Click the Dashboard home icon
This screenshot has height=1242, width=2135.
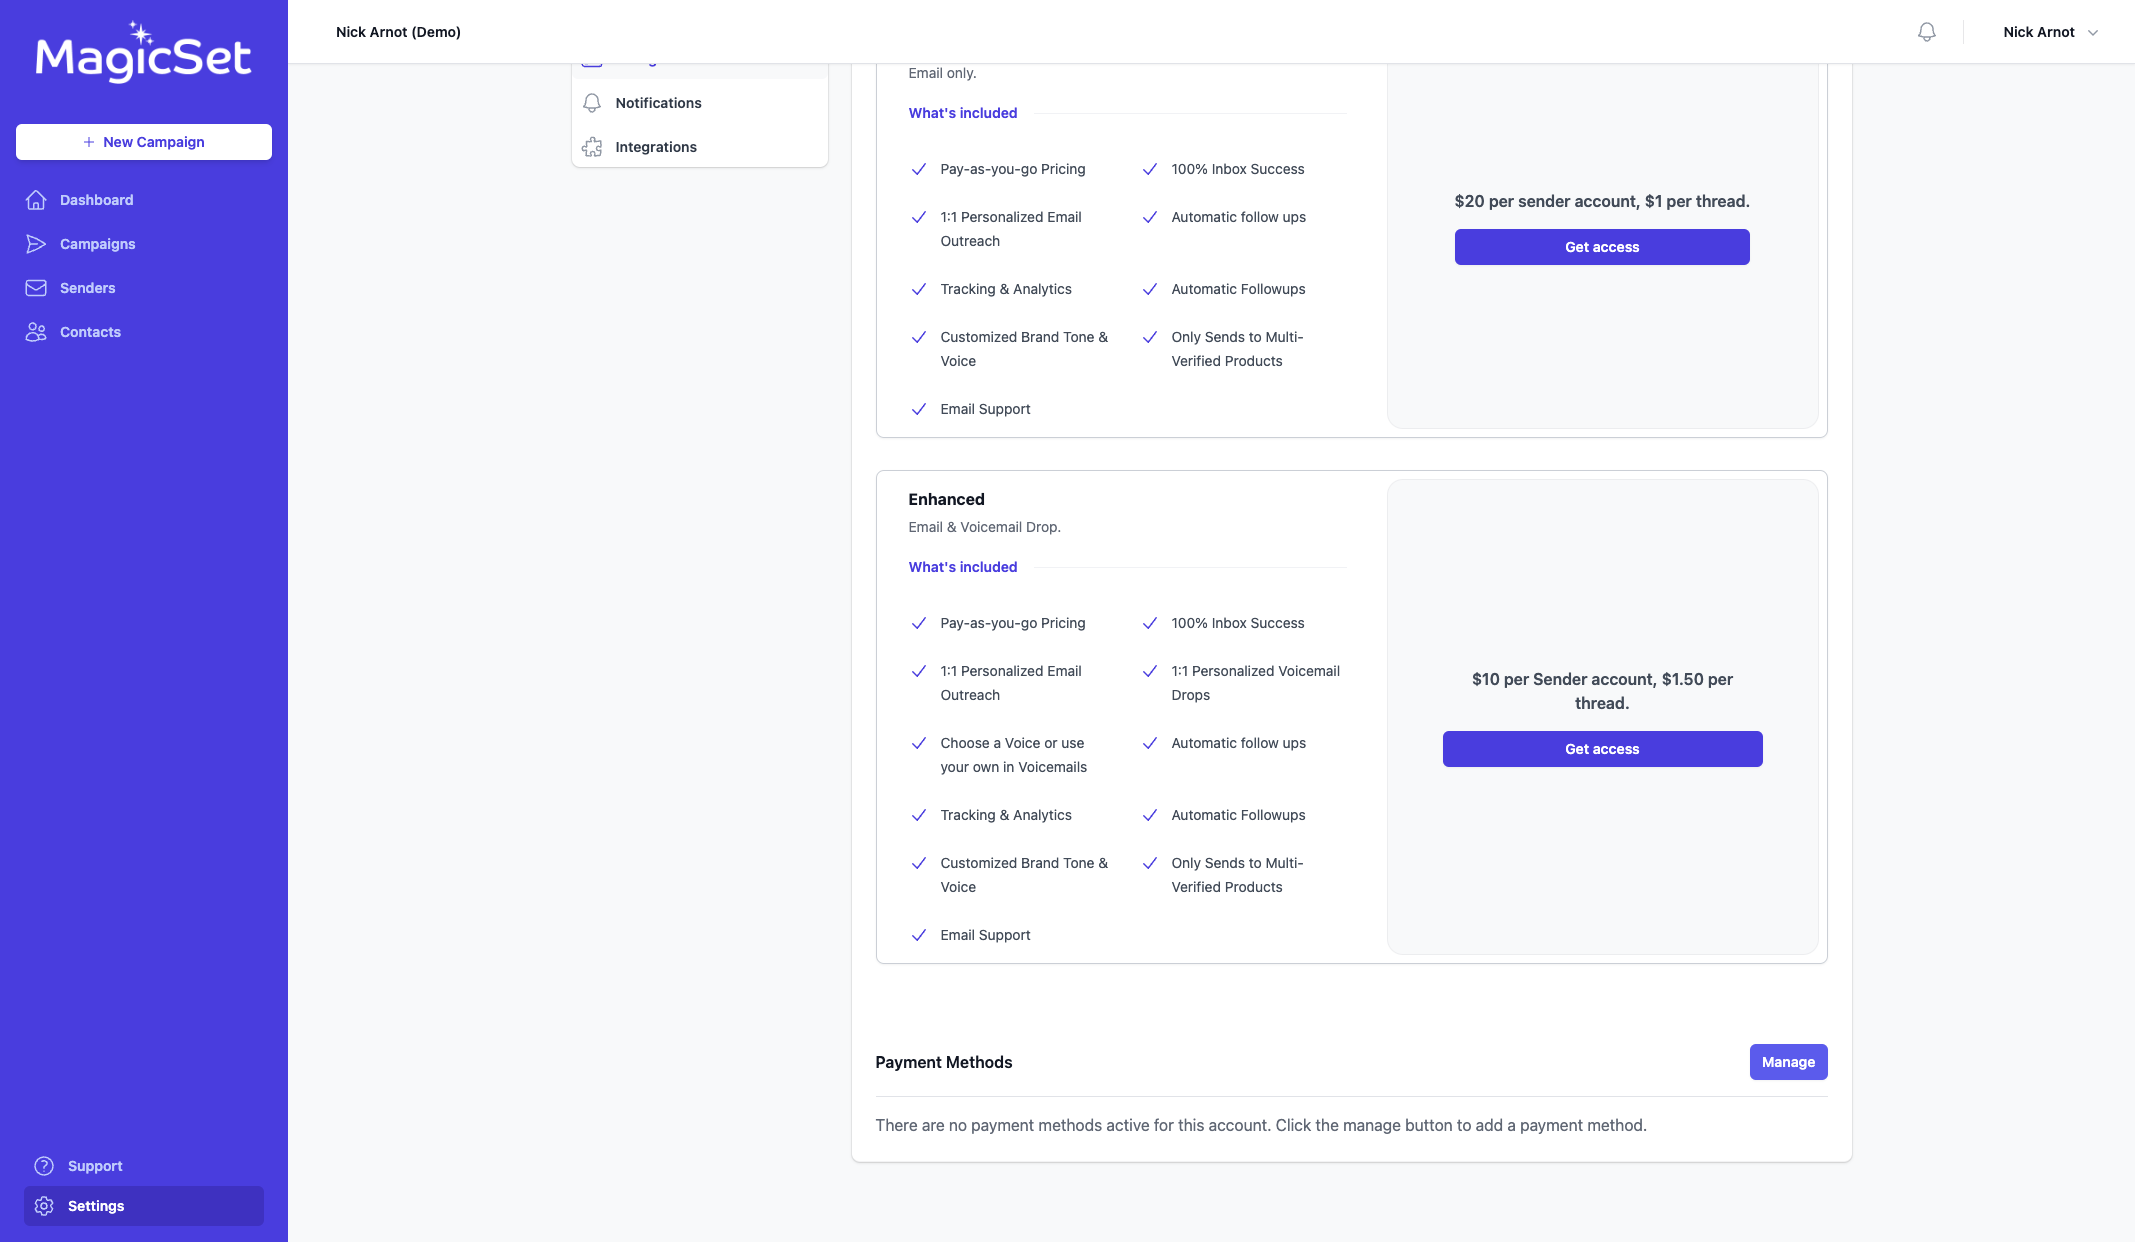(x=36, y=200)
